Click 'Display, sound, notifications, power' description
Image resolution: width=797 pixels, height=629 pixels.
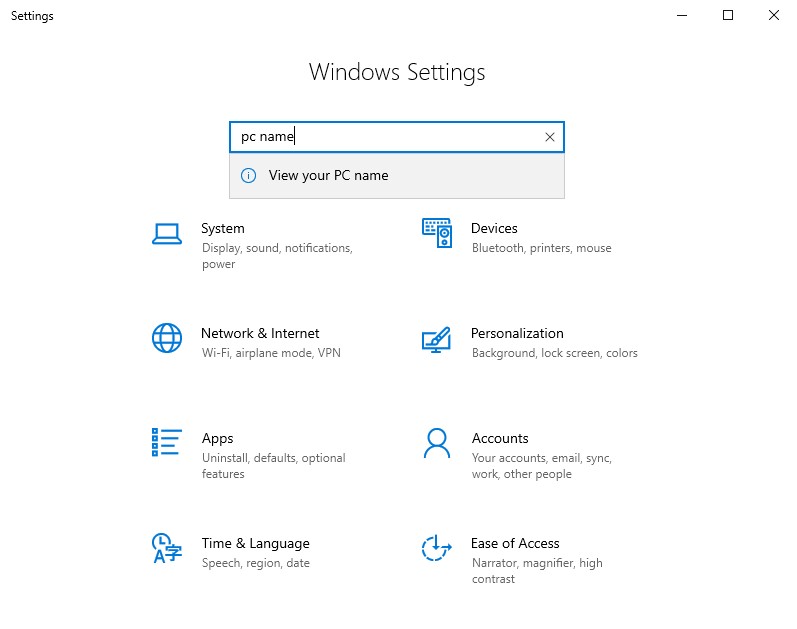(278, 256)
